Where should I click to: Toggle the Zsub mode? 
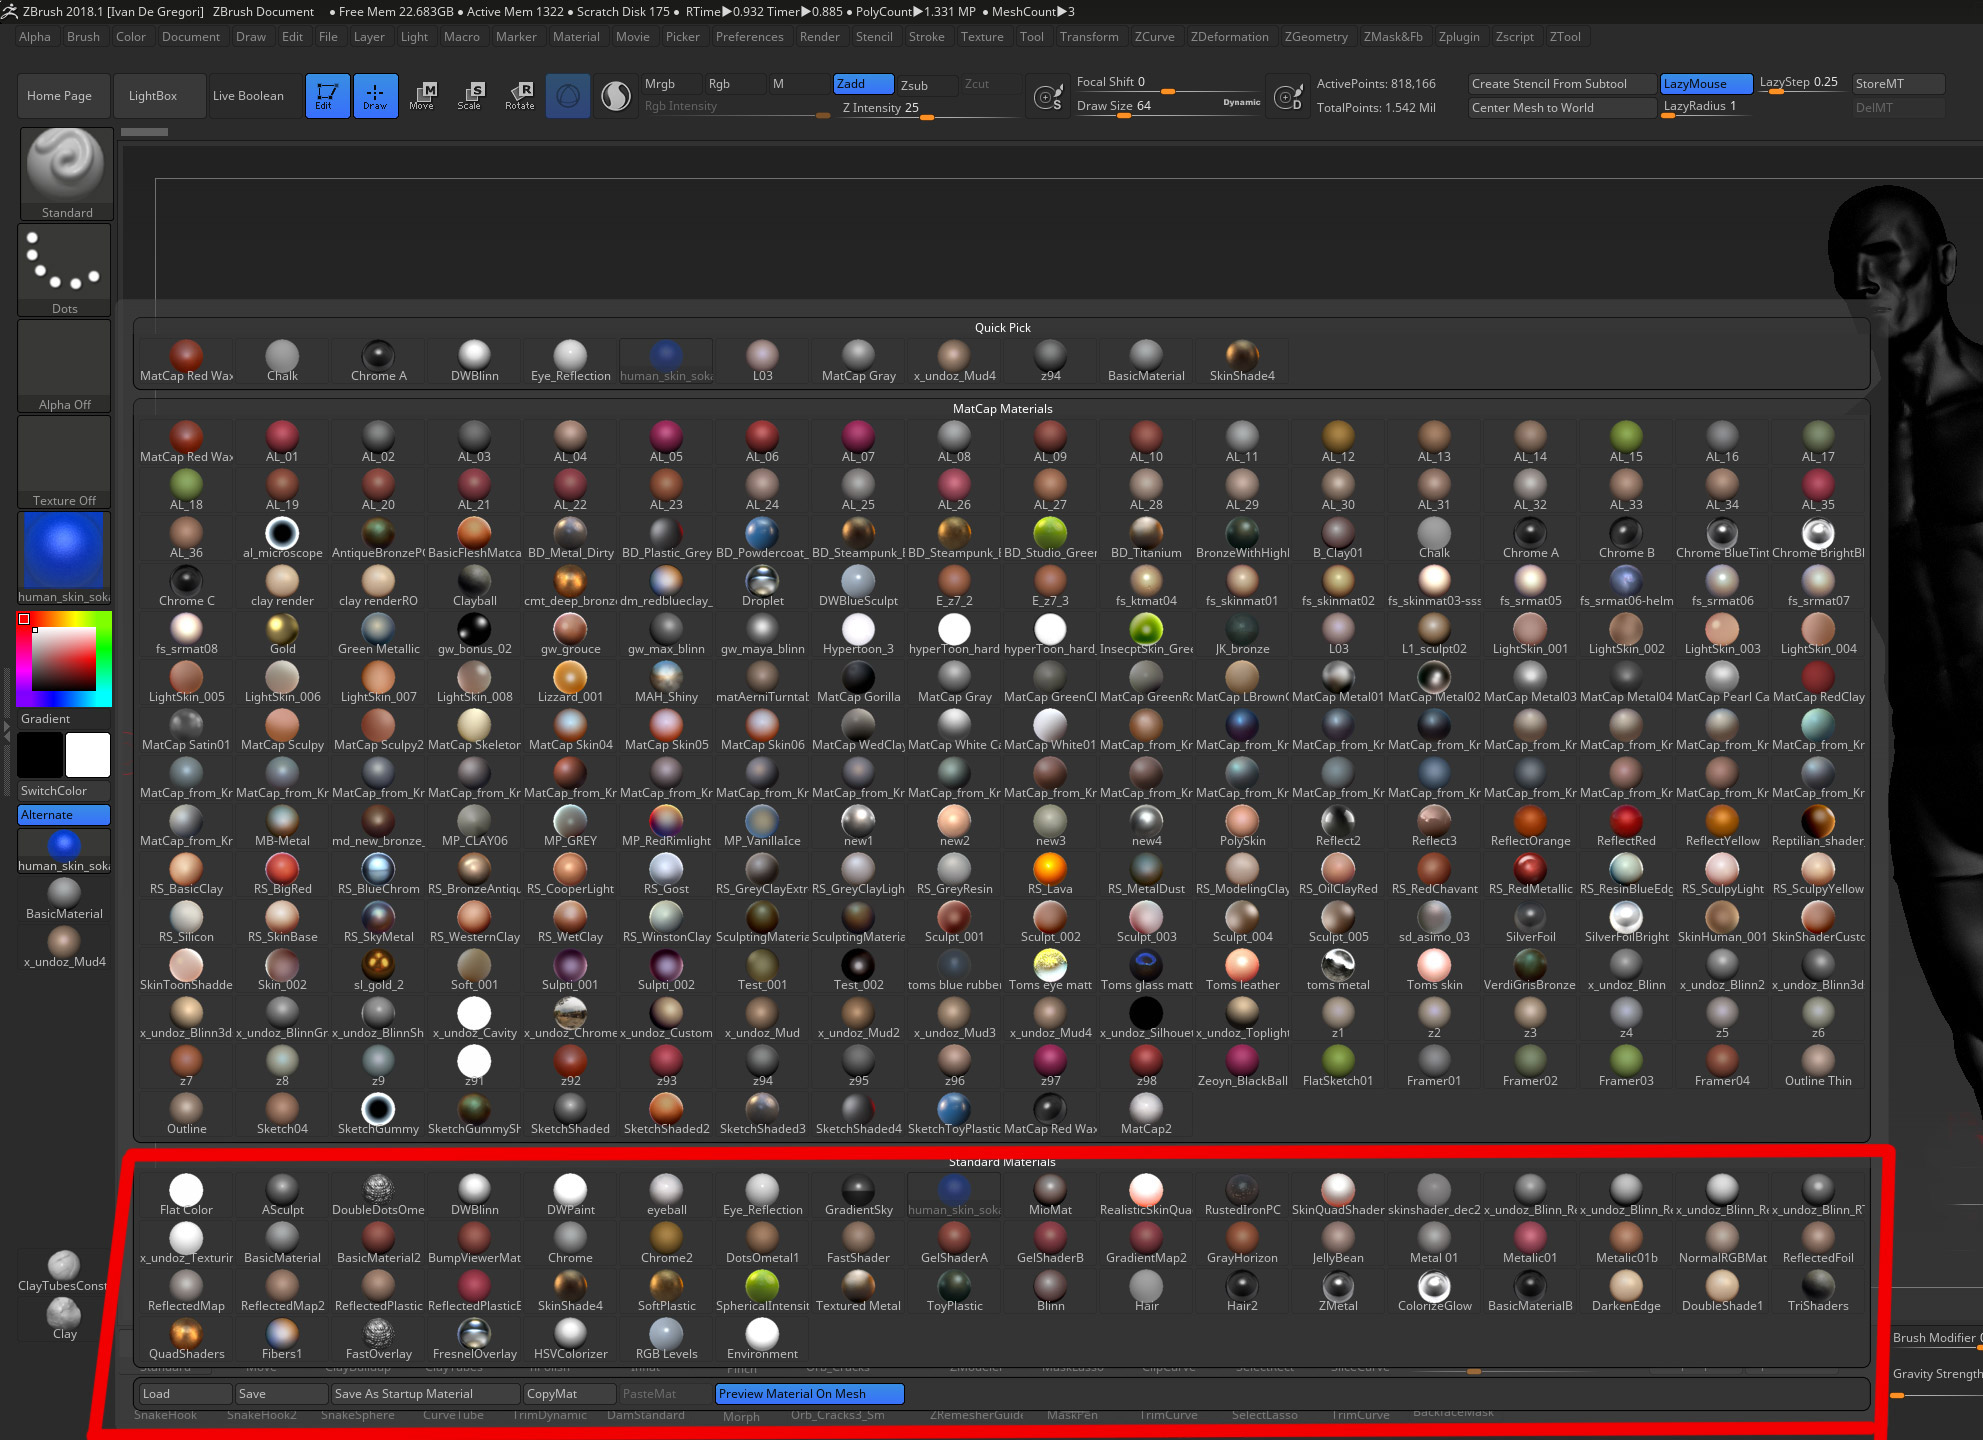927,85
